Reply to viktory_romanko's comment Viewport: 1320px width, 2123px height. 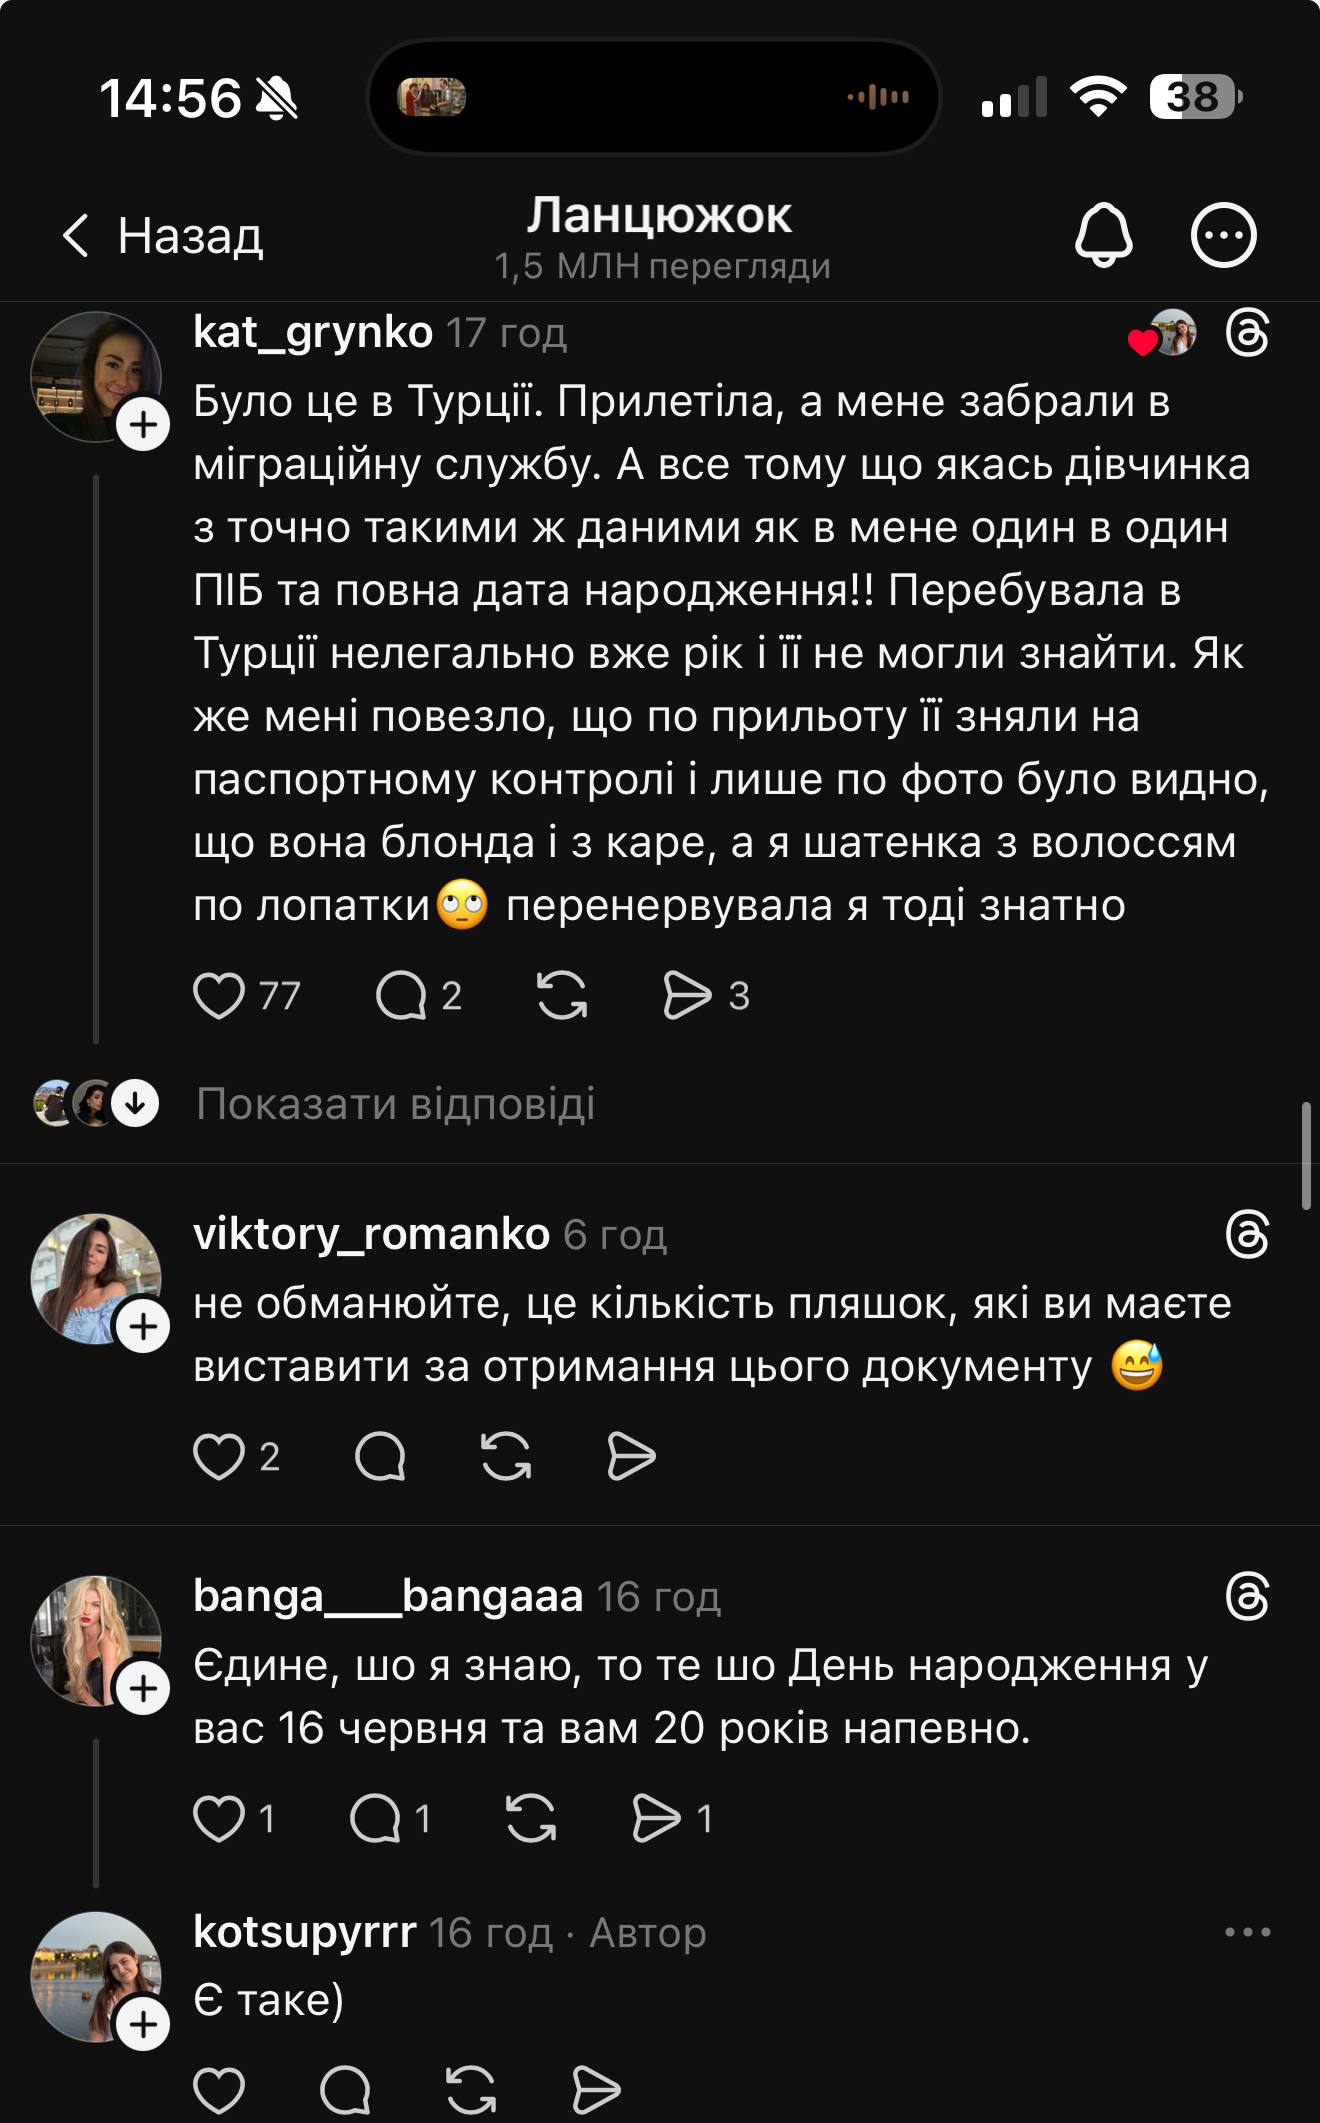click(380, 1457)
